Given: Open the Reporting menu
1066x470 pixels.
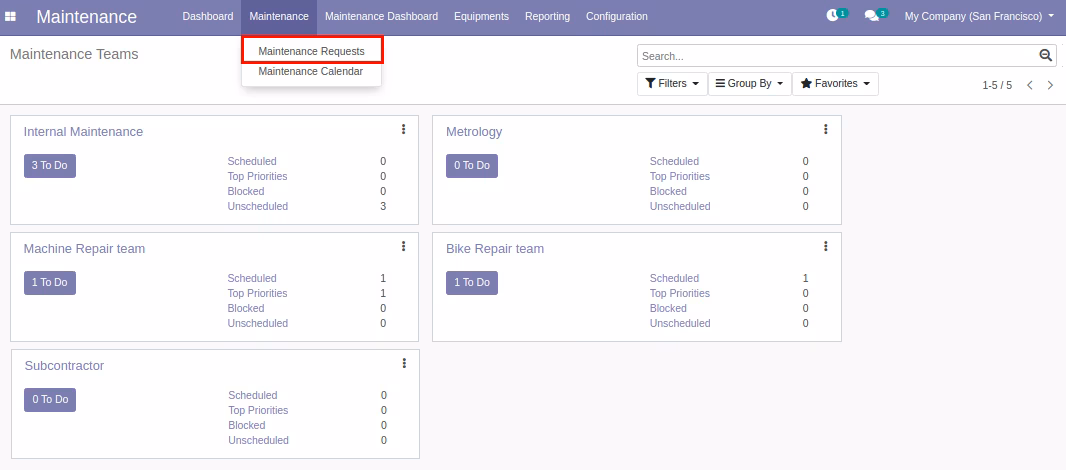Looking at the screenshot, I should [x=547, y=16].
